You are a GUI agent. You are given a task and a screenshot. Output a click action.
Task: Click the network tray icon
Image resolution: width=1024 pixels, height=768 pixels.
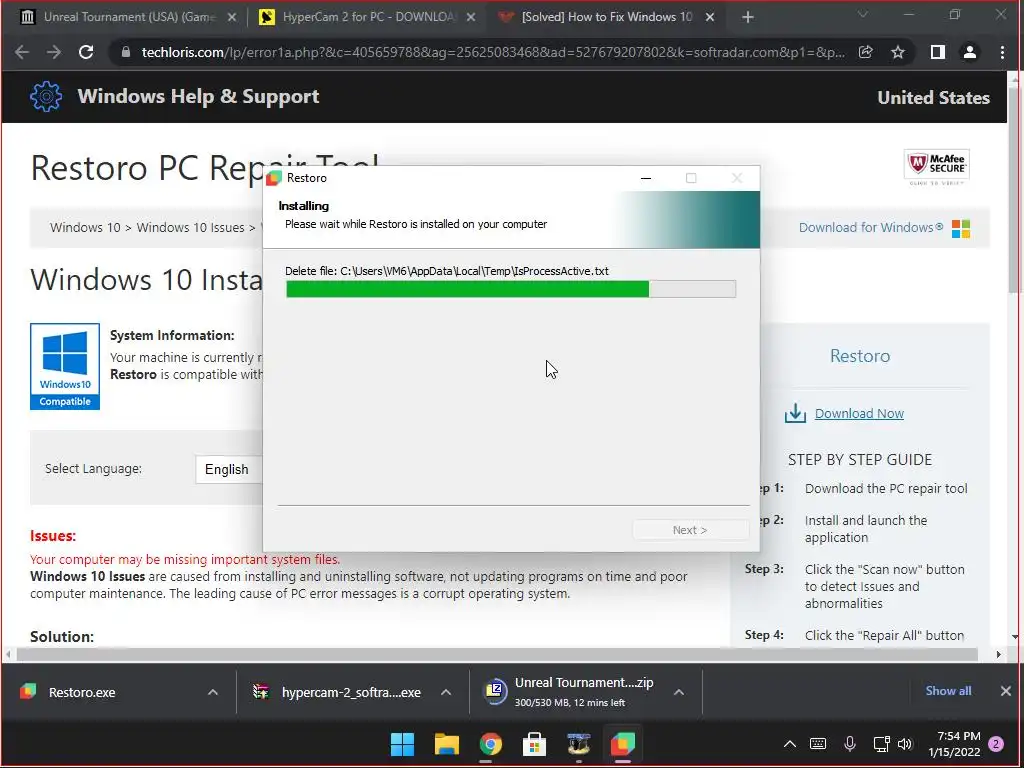[882, 744]
